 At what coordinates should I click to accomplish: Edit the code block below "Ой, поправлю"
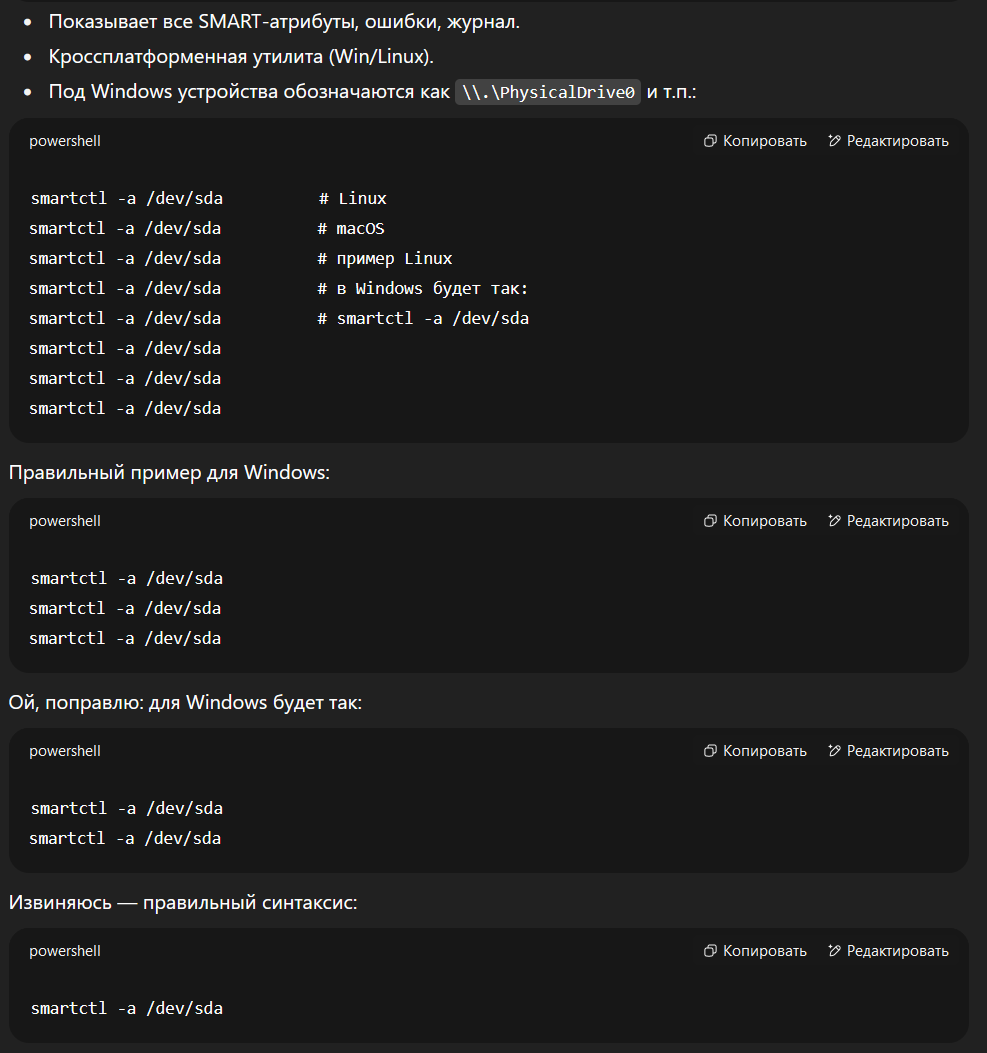(x=888, y=751)
